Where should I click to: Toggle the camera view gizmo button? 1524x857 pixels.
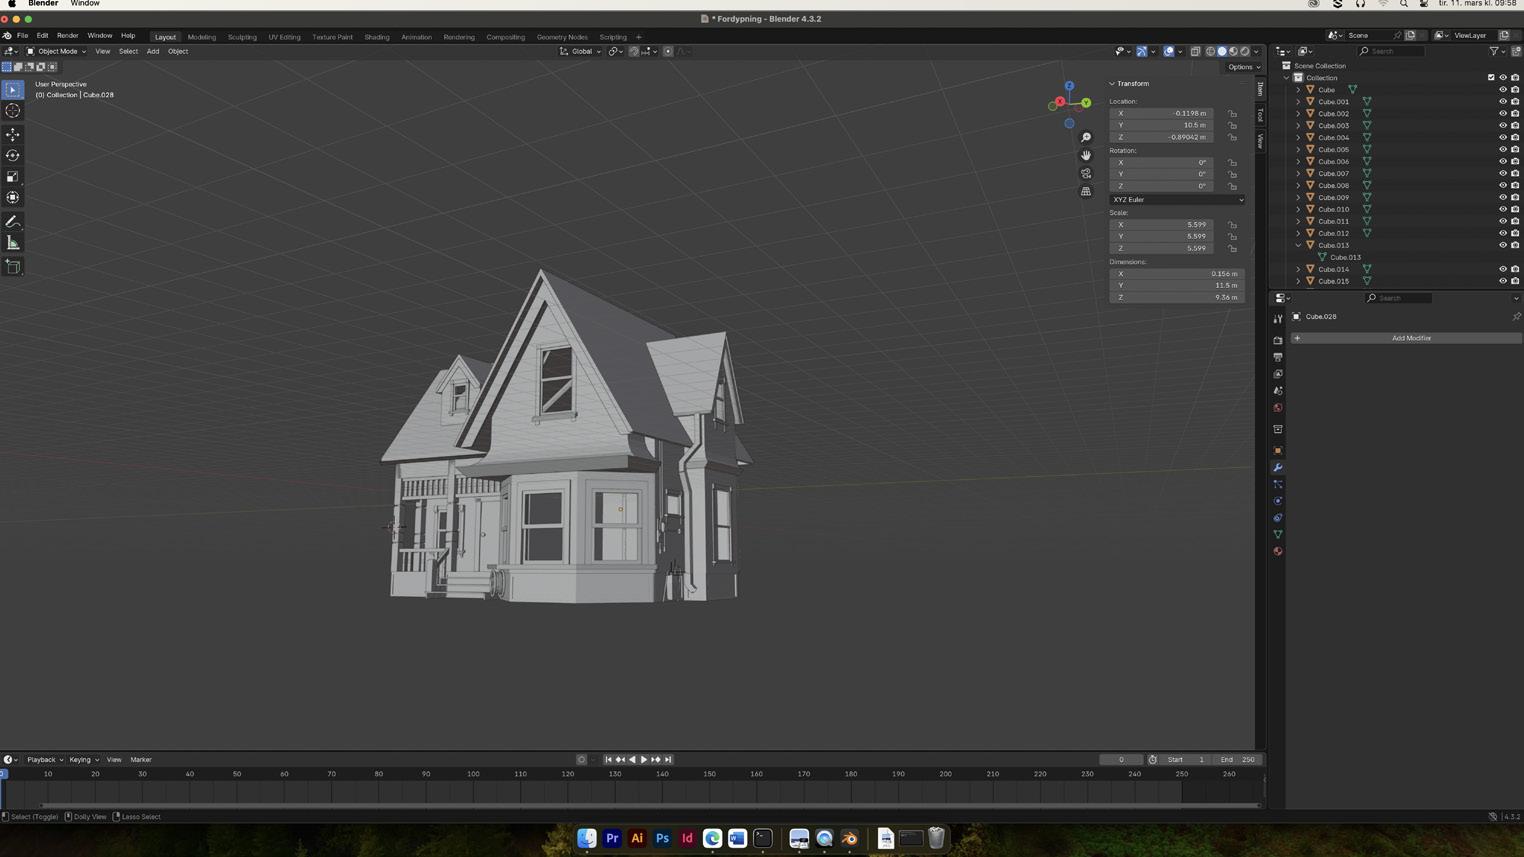pyautogui.click(x=1086, y=173)
